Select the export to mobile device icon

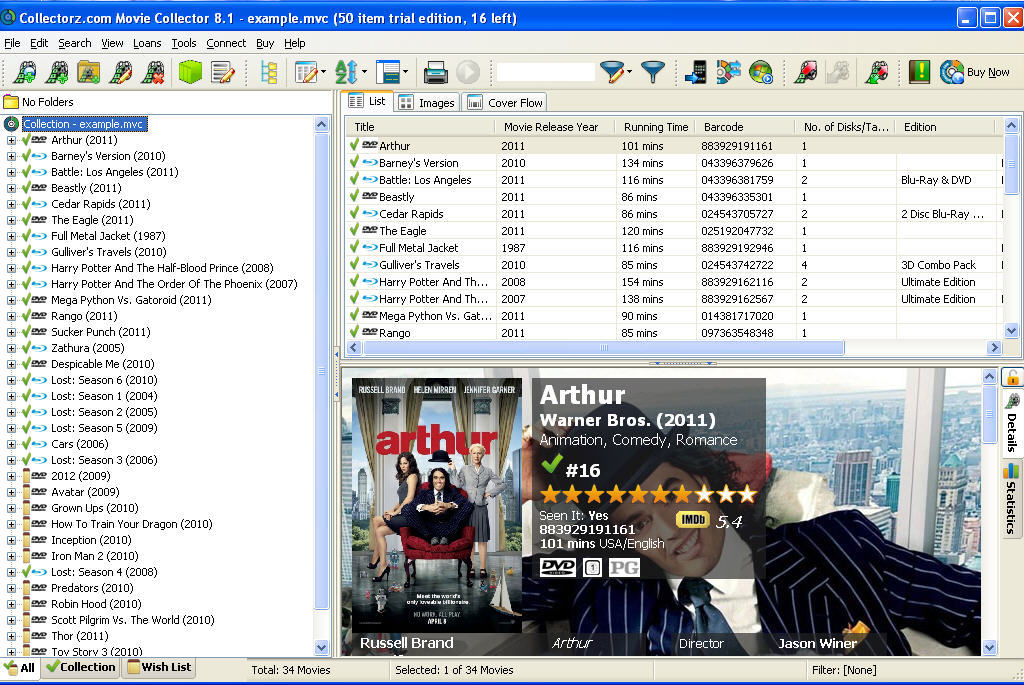[x=695, y=72]
